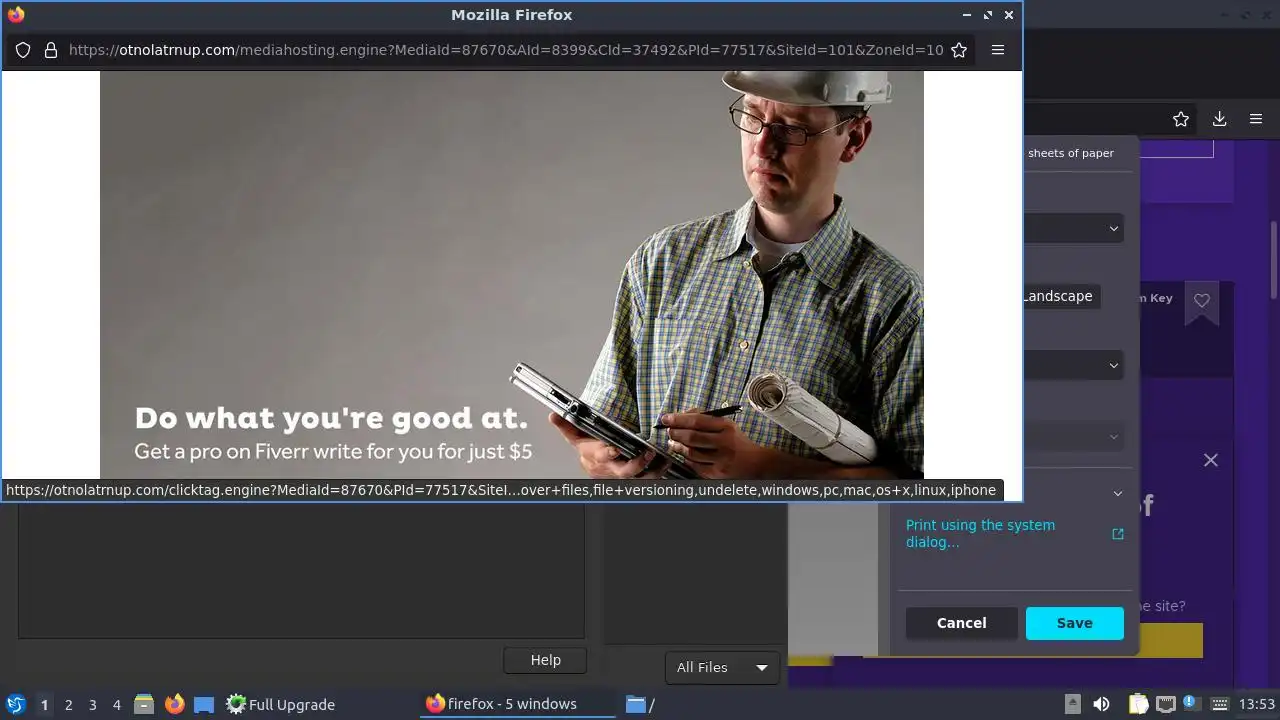Switch to the Full Upgrade taskbar window
This screenshot has width=1280, height=720.
click(x=280, y=704)
